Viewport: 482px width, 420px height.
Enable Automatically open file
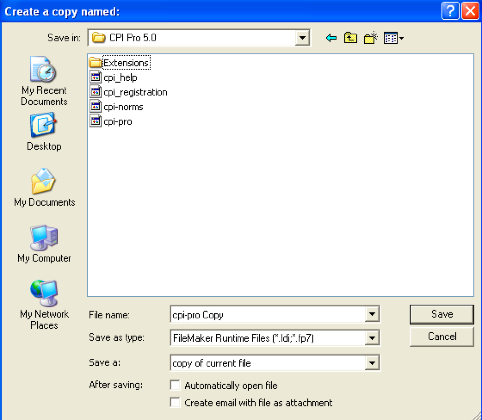175,385
